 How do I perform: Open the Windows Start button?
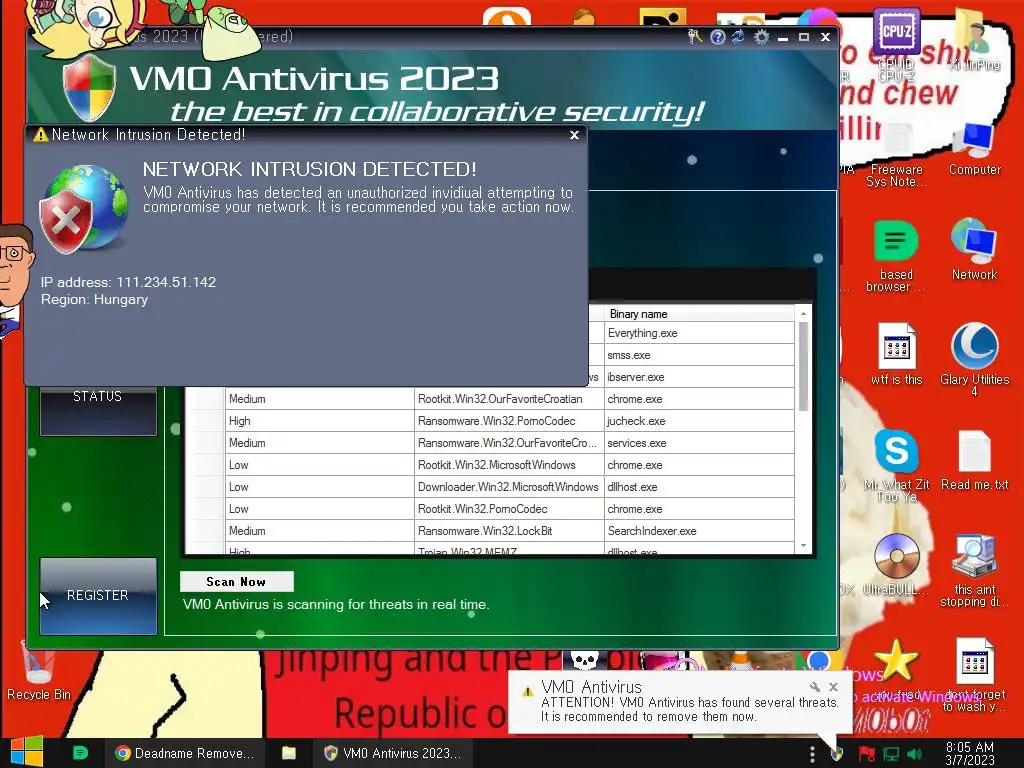[27, 751]
